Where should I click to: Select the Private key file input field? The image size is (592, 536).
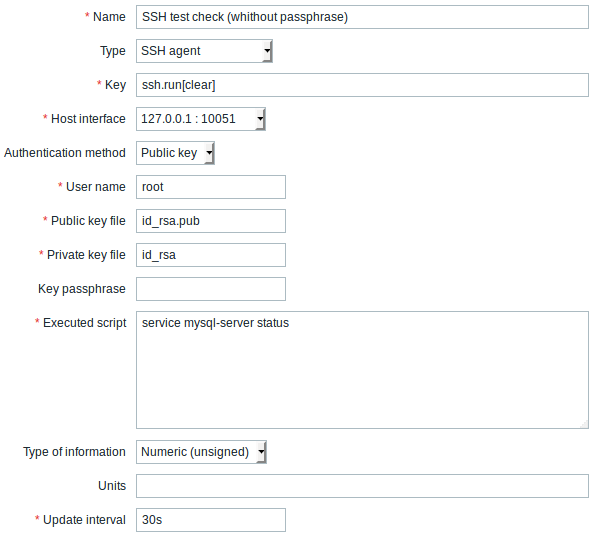coord(211,255)
